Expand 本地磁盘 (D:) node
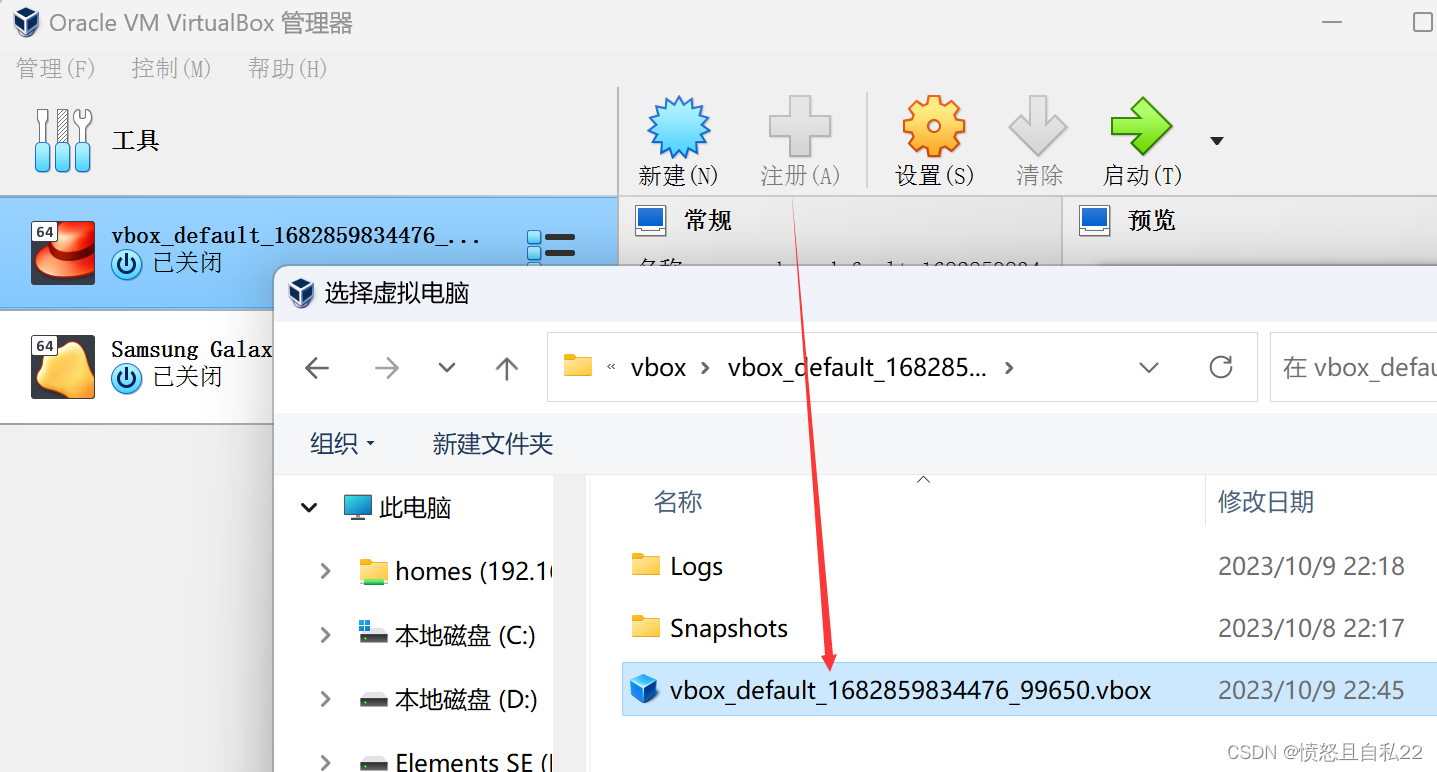Viewport: 1437px width, 772px height. click(x=325, y=700)
